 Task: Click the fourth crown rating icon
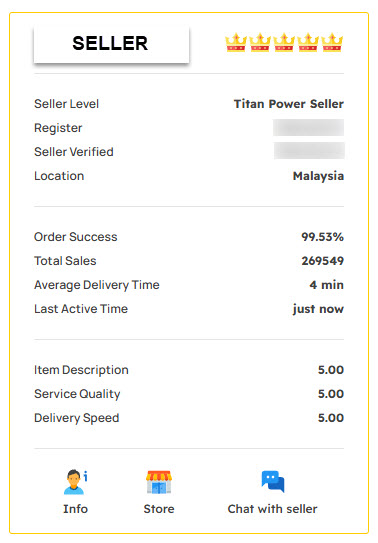click(308, 42)
